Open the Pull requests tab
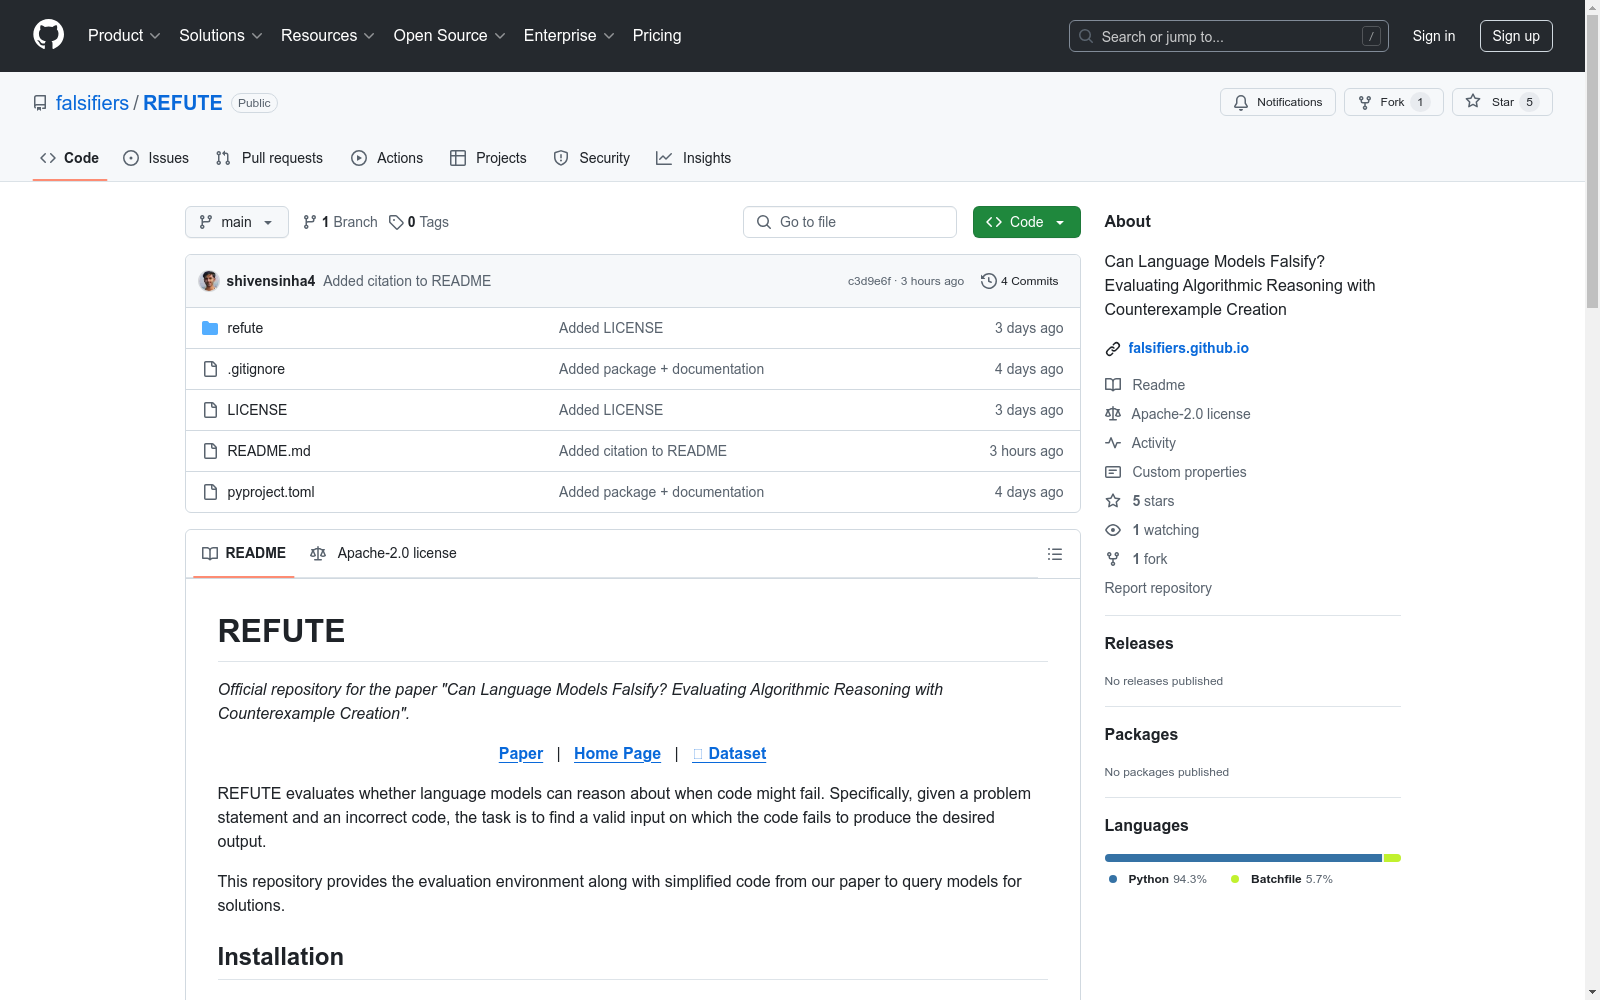1600x1000 pixels. (x=269, y=158)
